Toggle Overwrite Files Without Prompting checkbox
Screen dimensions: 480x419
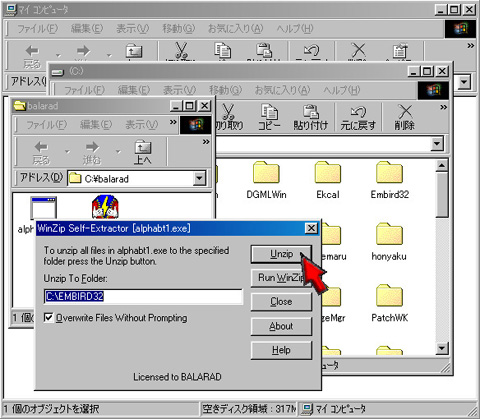(49, 318)
